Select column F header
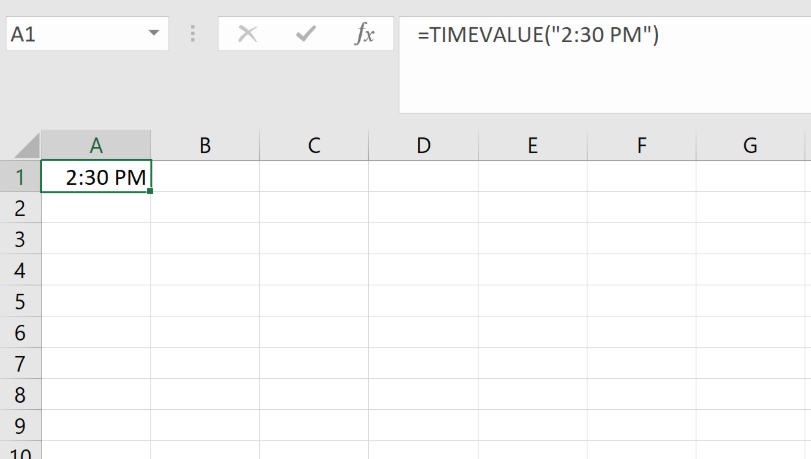This screenshot has width=811, height=459. click(x=641, y=145)
